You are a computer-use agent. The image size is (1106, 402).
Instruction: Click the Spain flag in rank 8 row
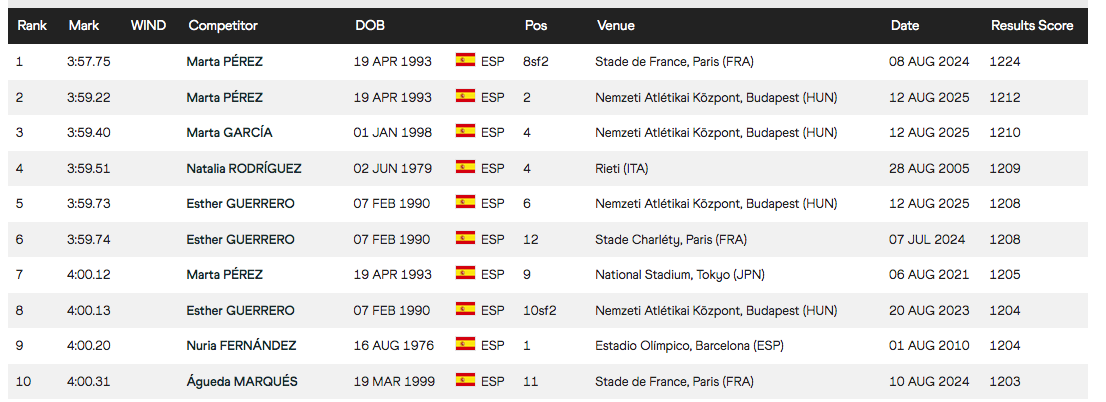tap(465, 309)
